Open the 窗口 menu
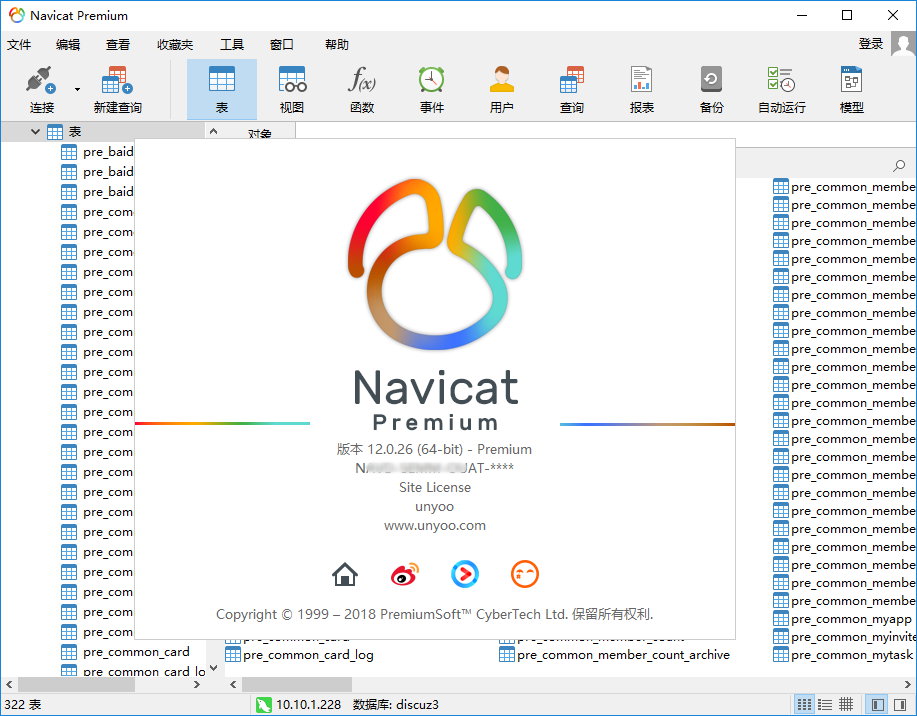917x716 pixels. [x=281, y=44]
